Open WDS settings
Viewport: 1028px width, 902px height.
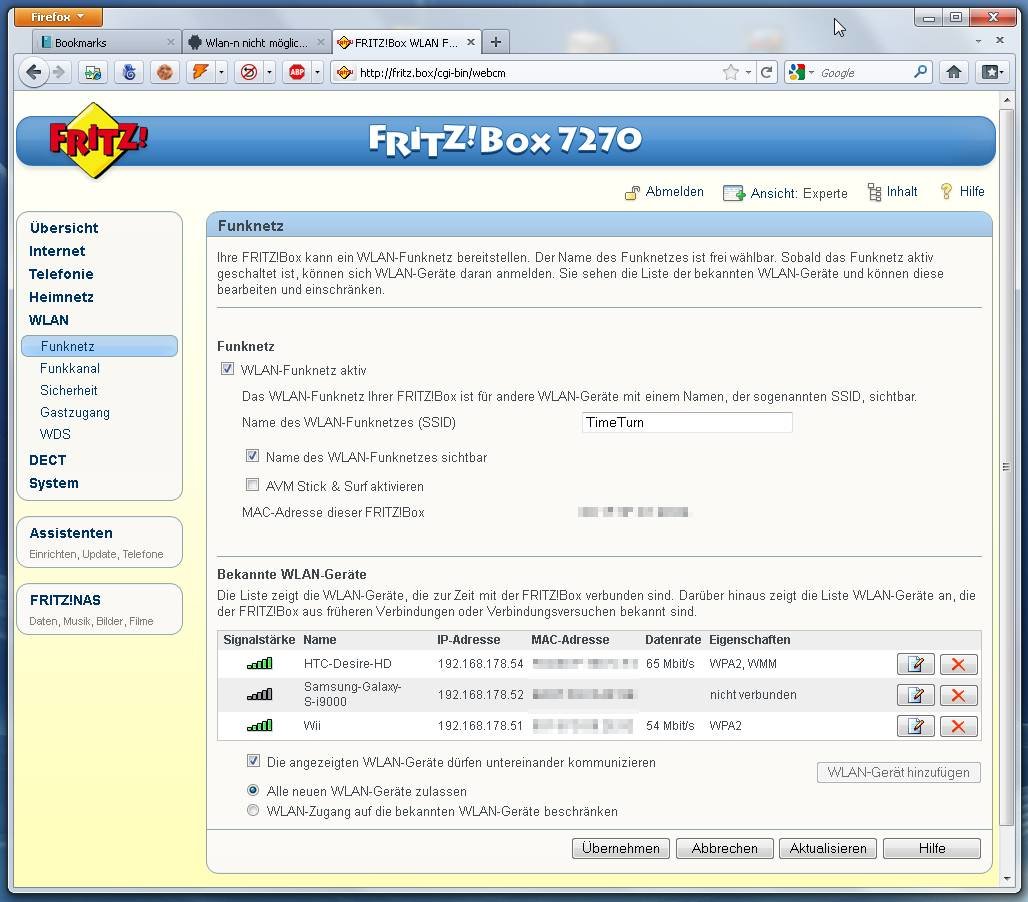click(x=55, y=435)
